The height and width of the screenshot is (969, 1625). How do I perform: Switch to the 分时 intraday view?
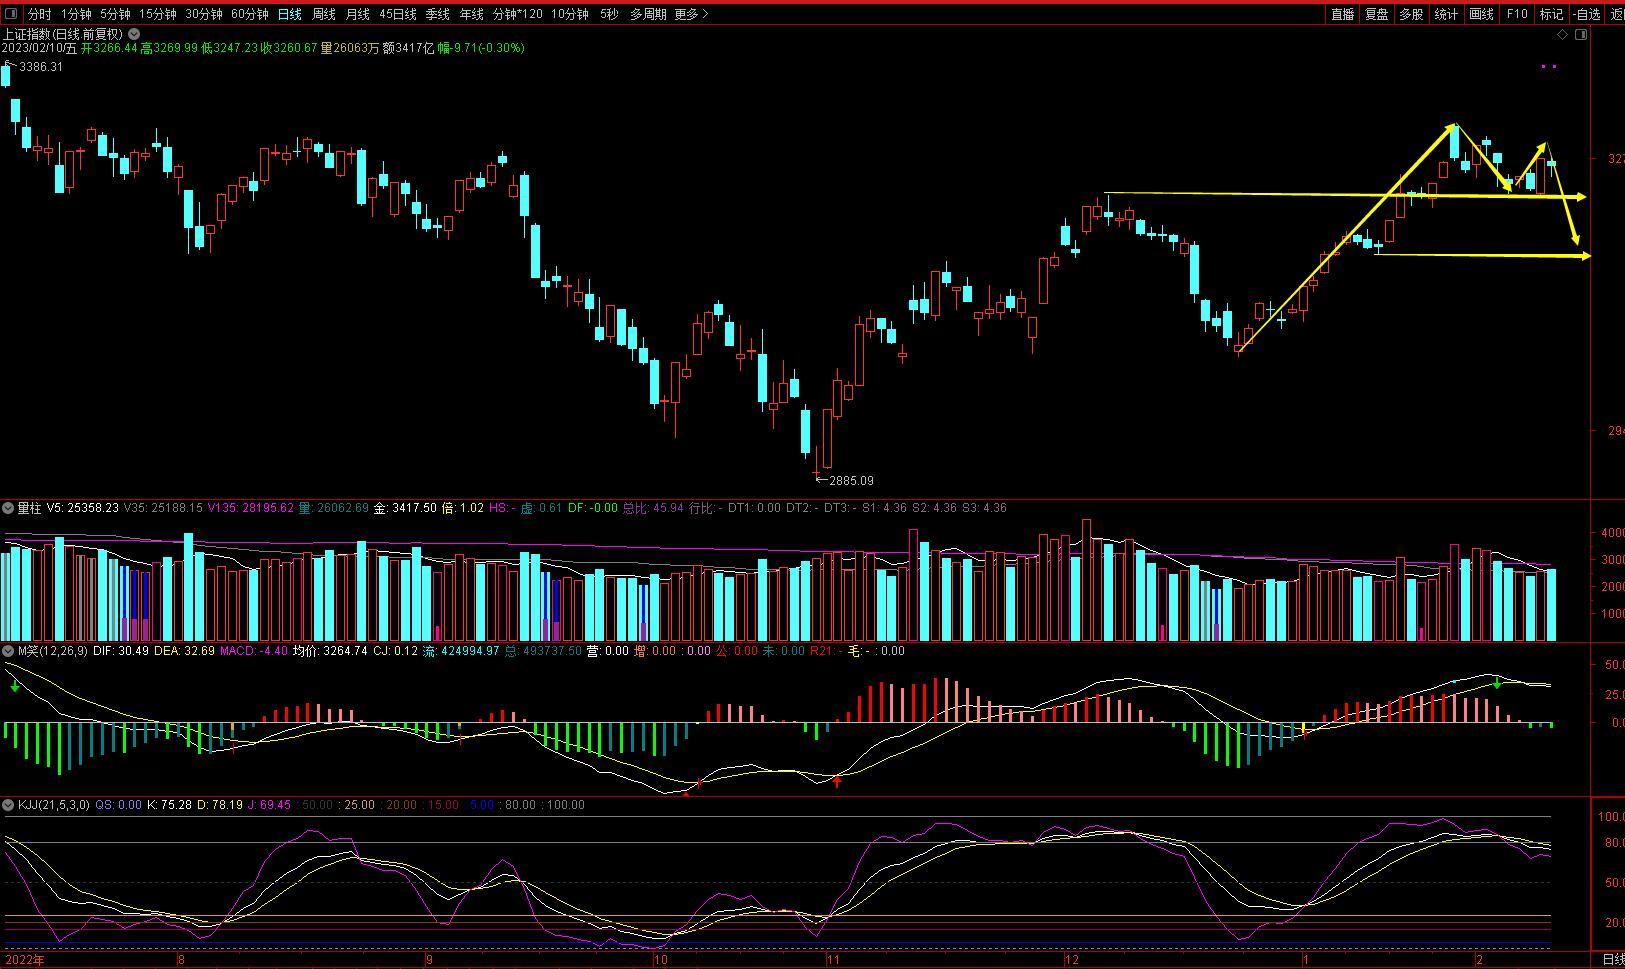pyautogui.click(x=39, y=14)
